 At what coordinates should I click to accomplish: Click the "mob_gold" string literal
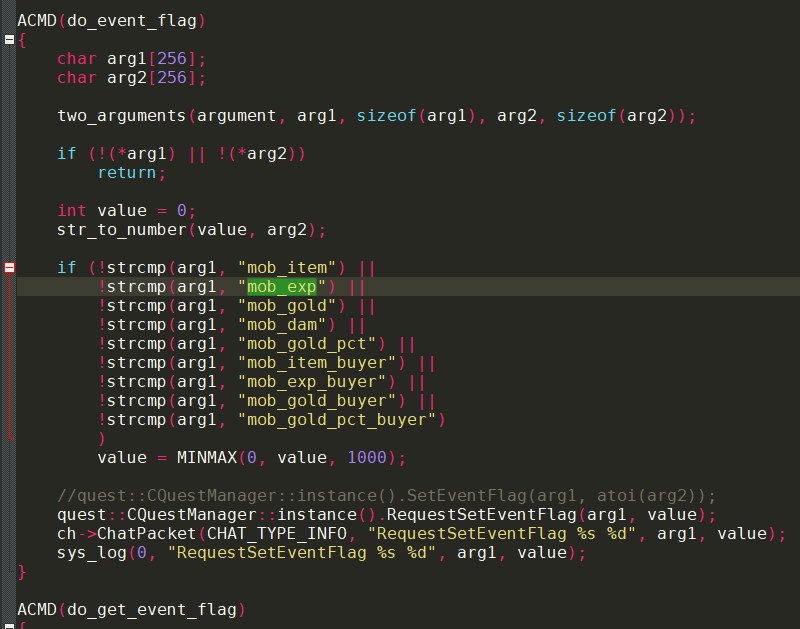click(x=287, y=306)
